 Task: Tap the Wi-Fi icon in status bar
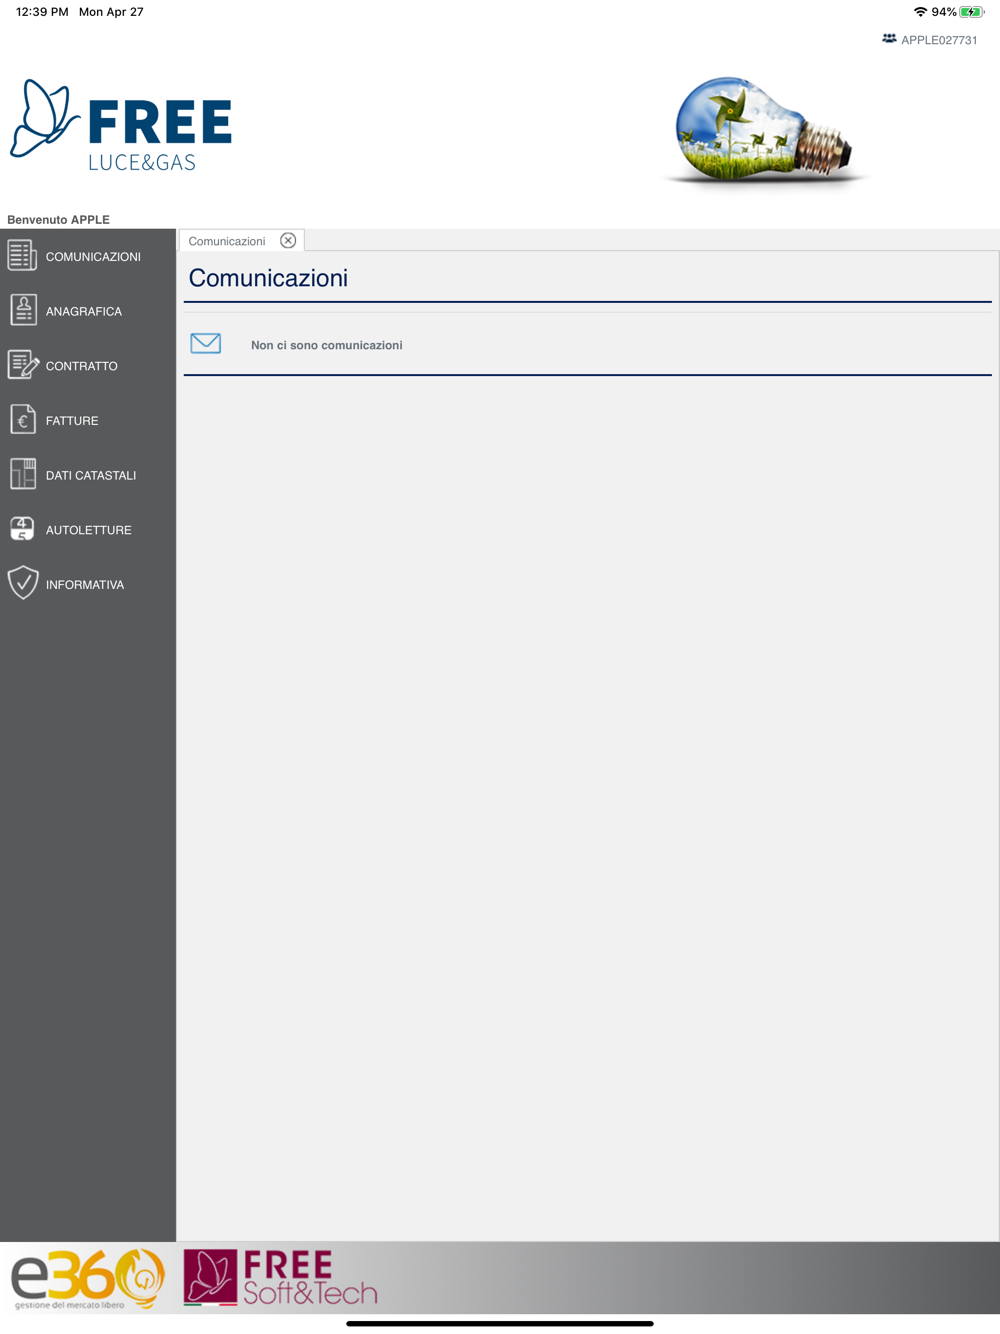pyautogui.click(x=920, y=12)
